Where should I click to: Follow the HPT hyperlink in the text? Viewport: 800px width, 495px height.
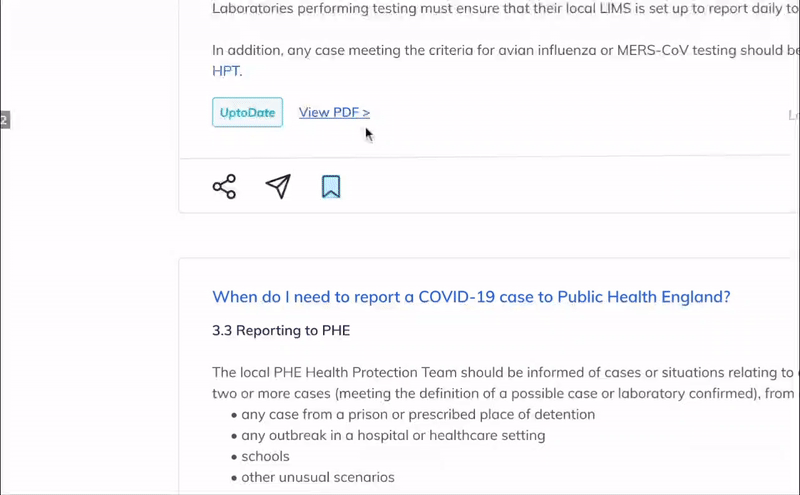click(227, 71)
